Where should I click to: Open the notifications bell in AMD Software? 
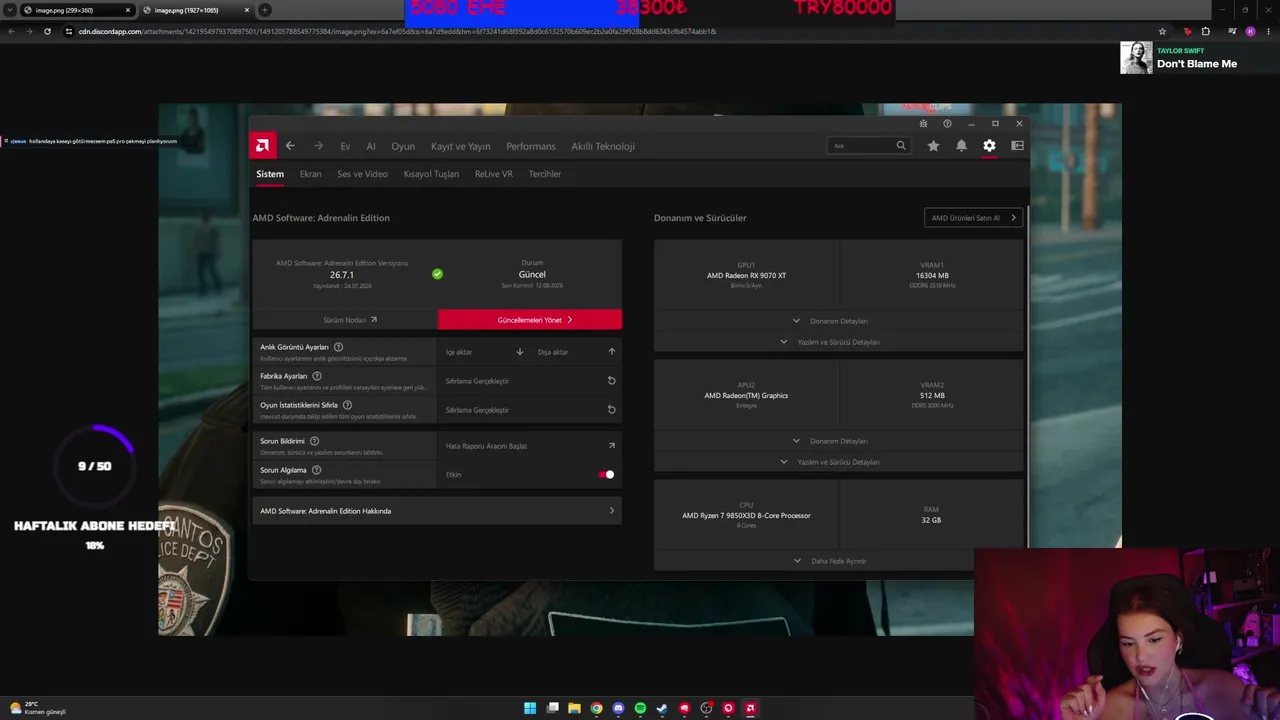[x=961, y=146]
